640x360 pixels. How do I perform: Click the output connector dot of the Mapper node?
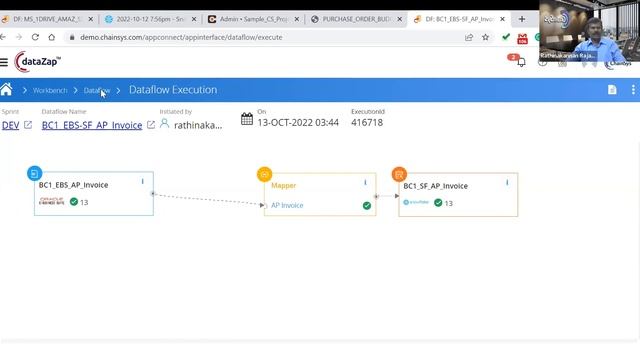point(376,196)
